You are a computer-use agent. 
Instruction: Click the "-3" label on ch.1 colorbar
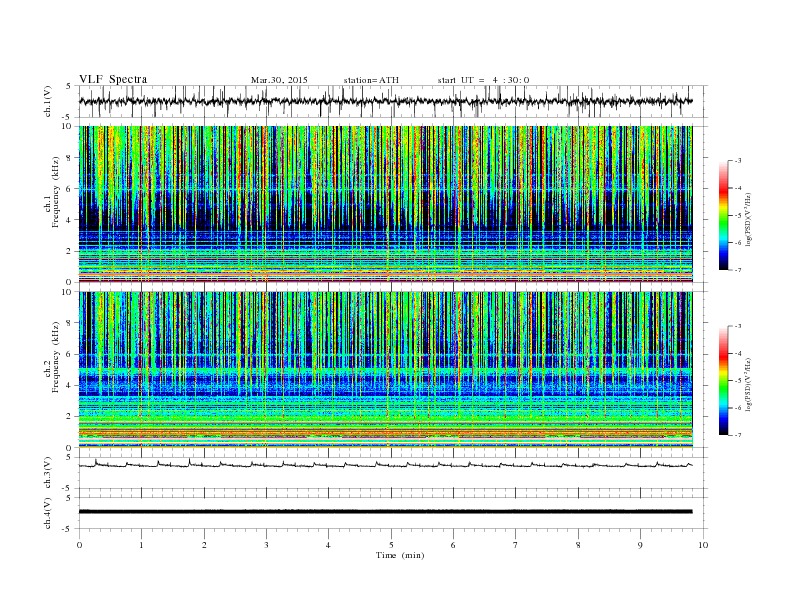tap(738, 161)
